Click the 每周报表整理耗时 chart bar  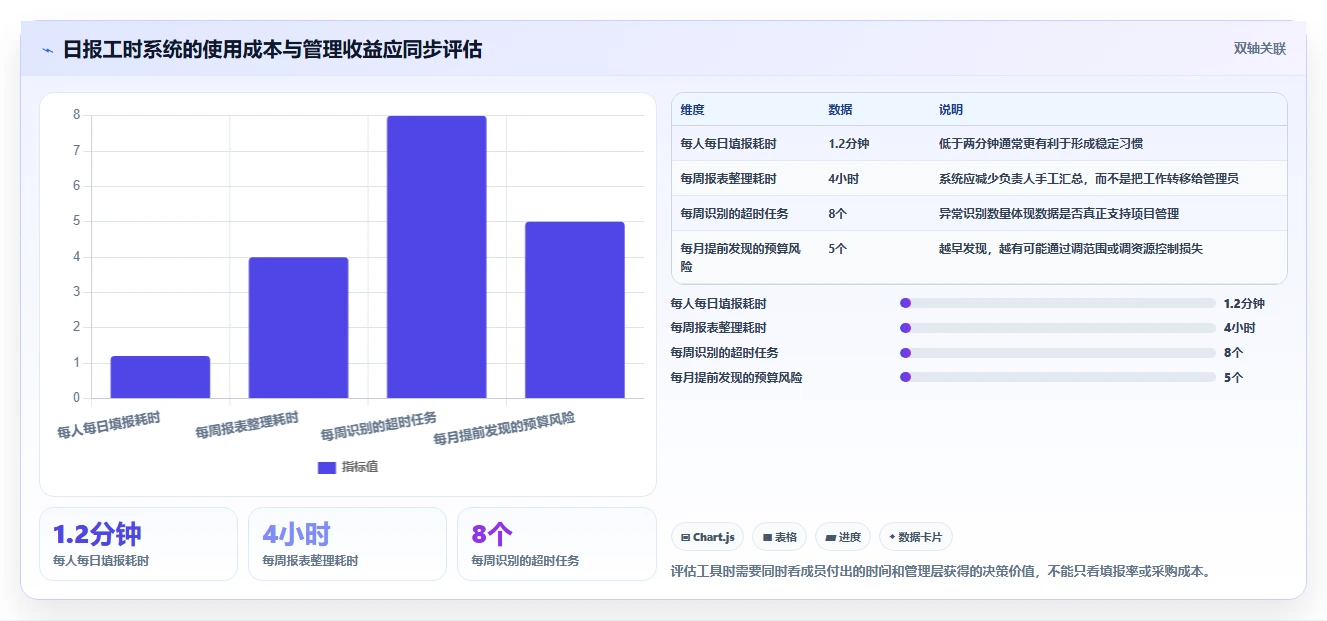[298, 328]
